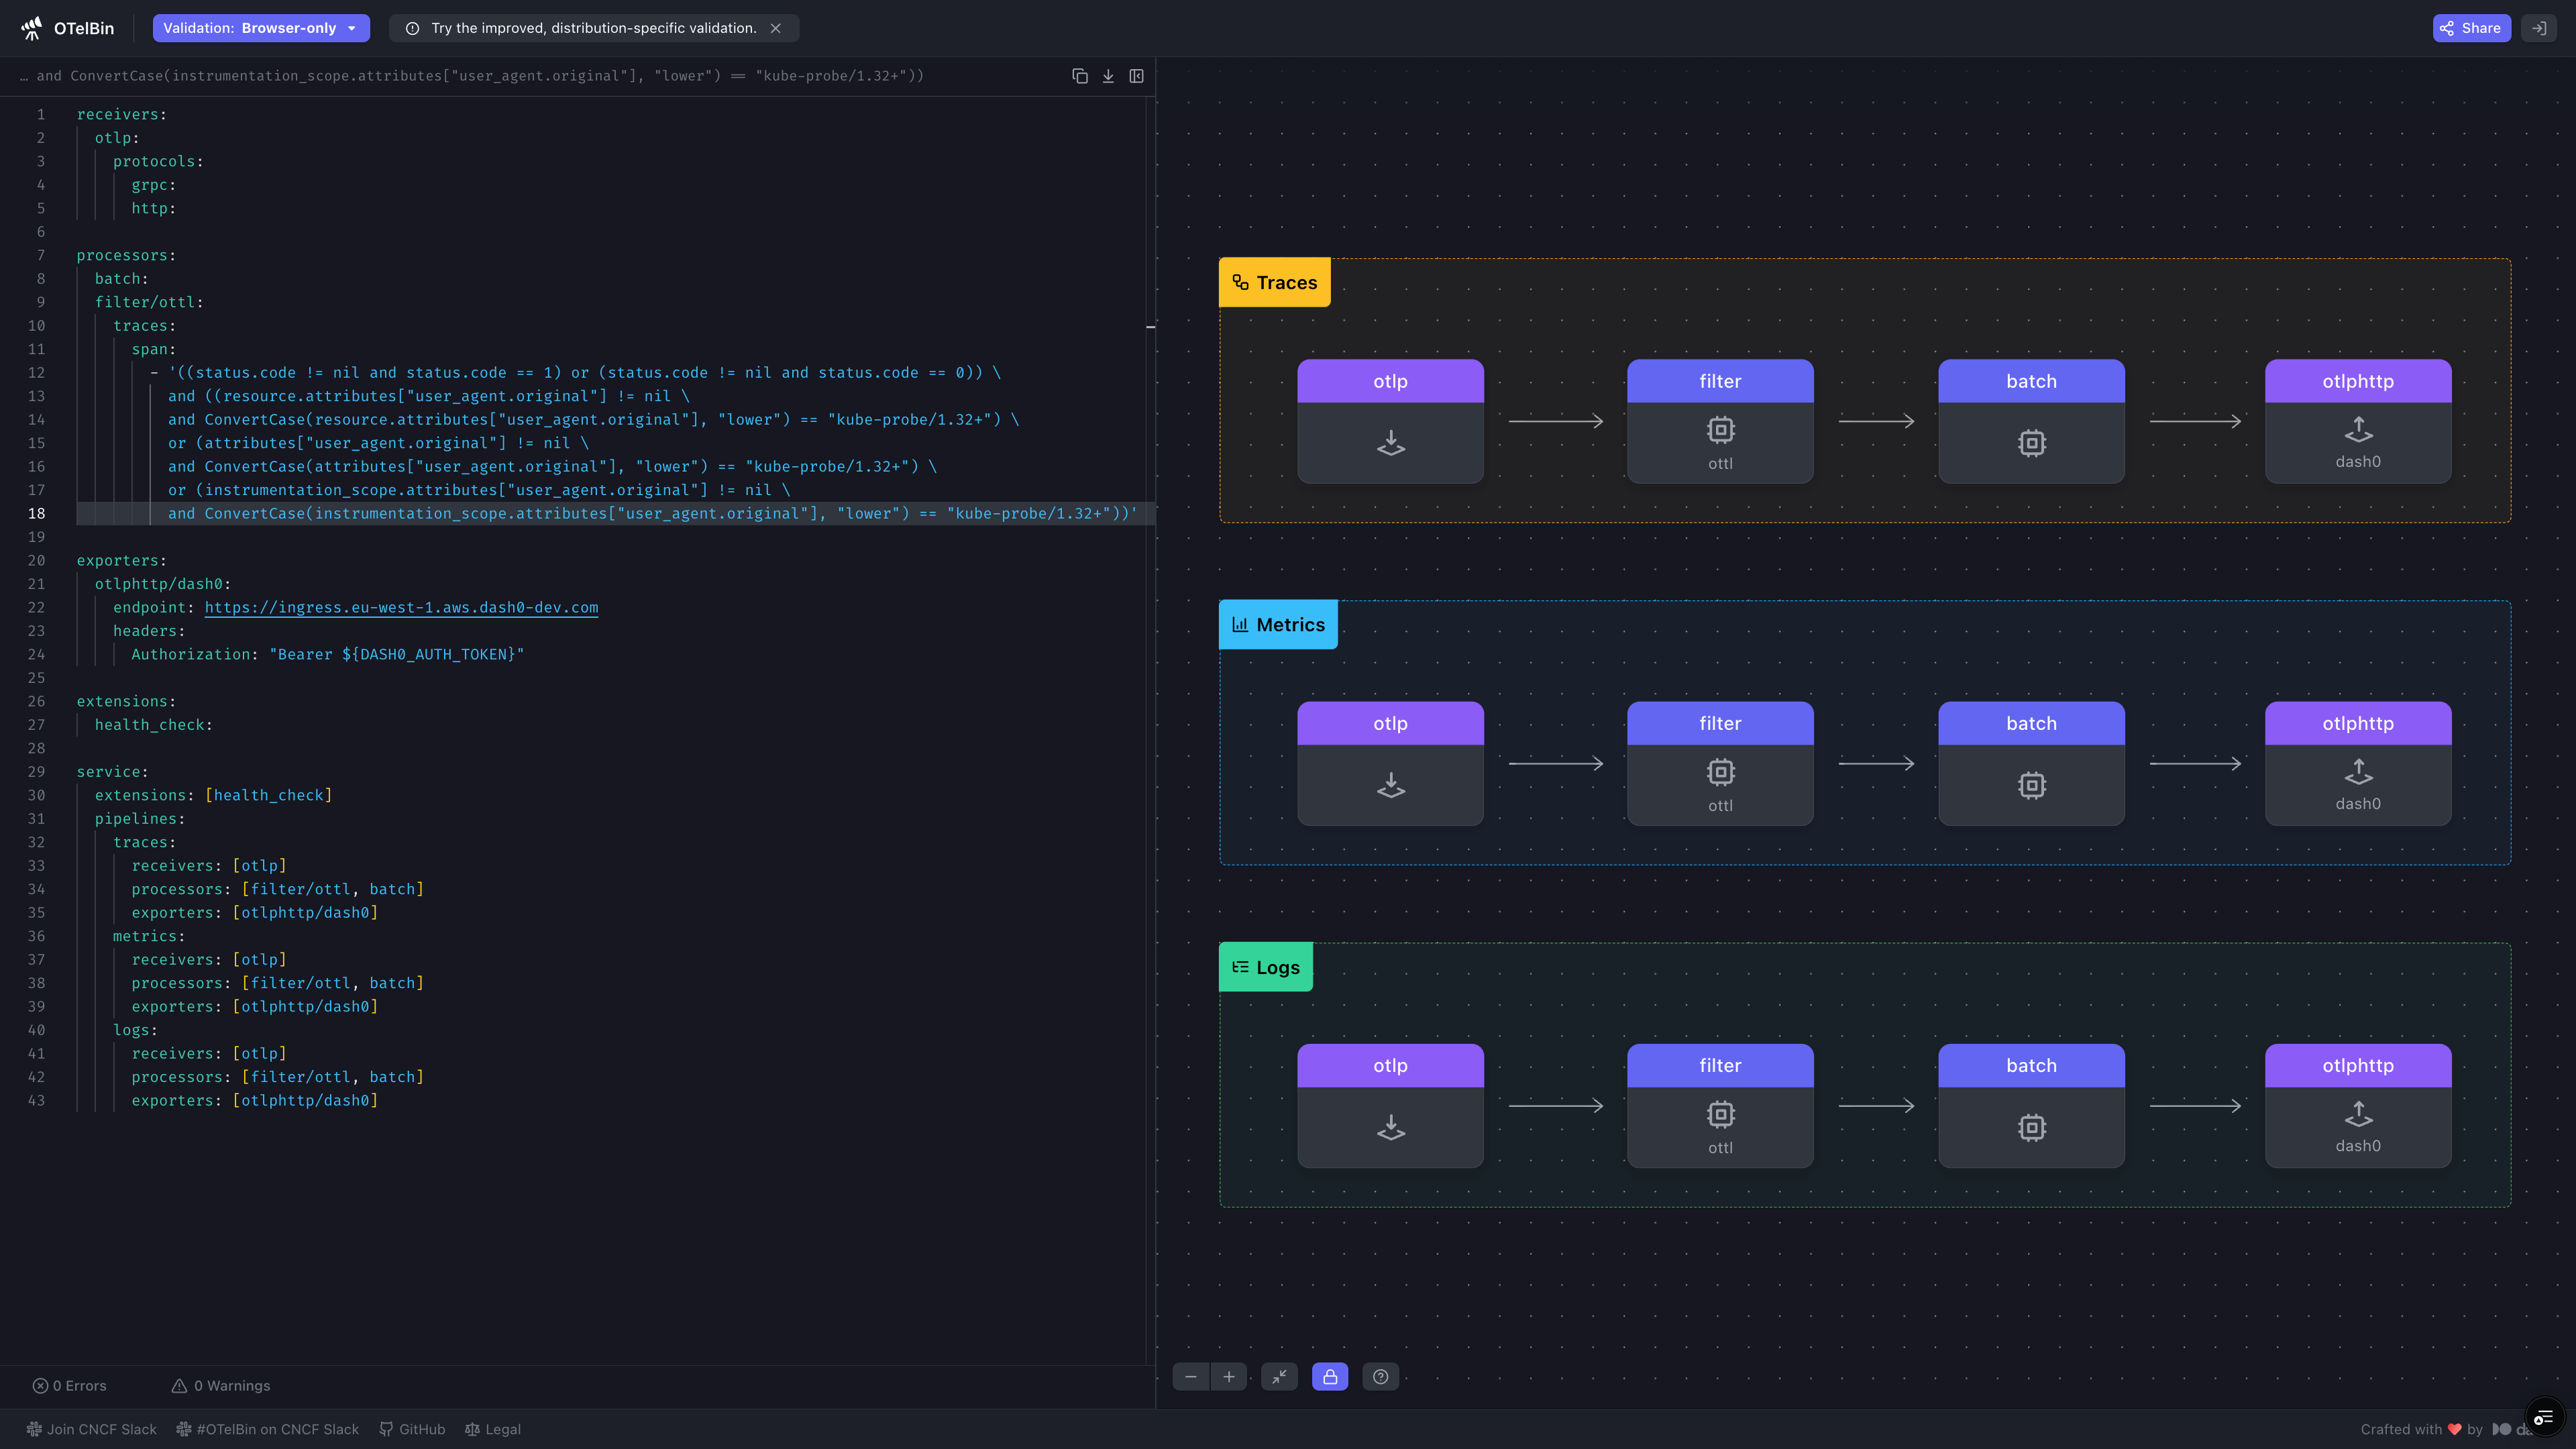The image size is (2576, 1449).
Task: Collapse the editor panel with sidebar icon
Action: pyautogui.click(x=1137, y=76)
